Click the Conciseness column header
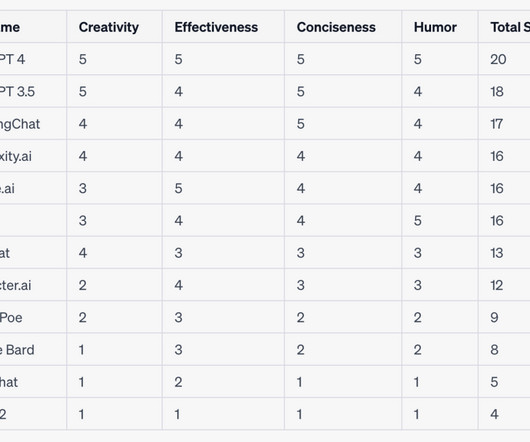Image resolution: width=530 pixels, height=442 pixels. point(336,27)
